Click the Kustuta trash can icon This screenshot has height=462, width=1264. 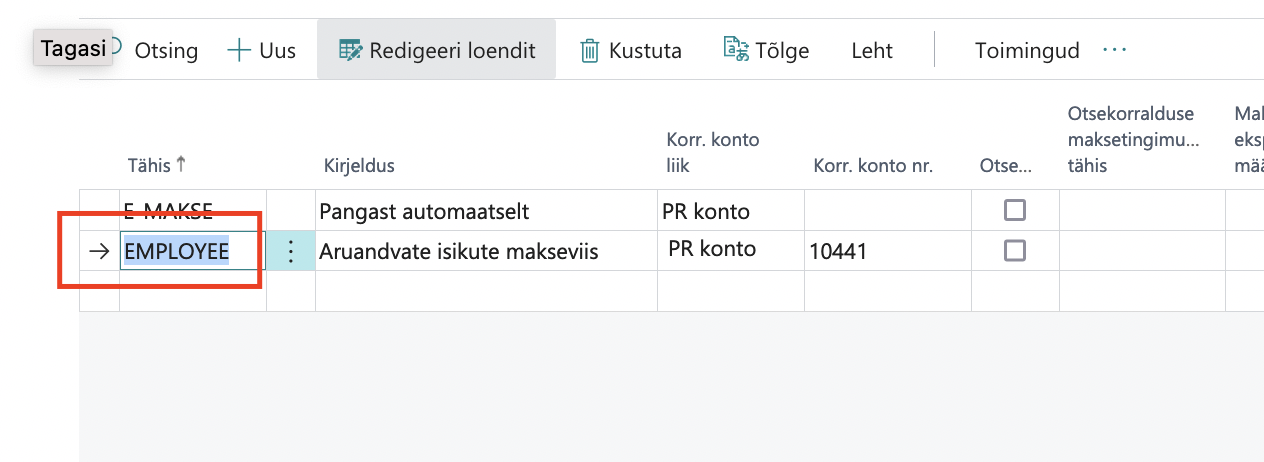(x=590, y=50)
